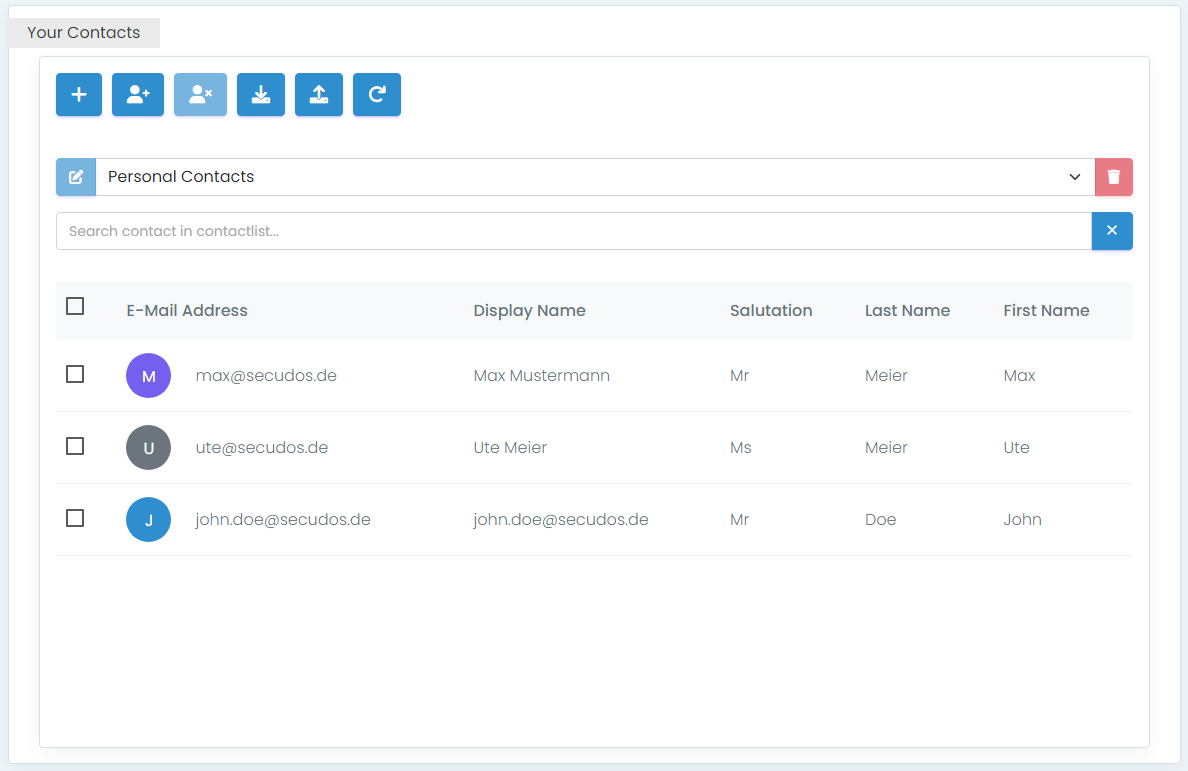Clear the search with the X button
The image size is (1188, 771).
pyautogui.click(x=1112, y=231)
